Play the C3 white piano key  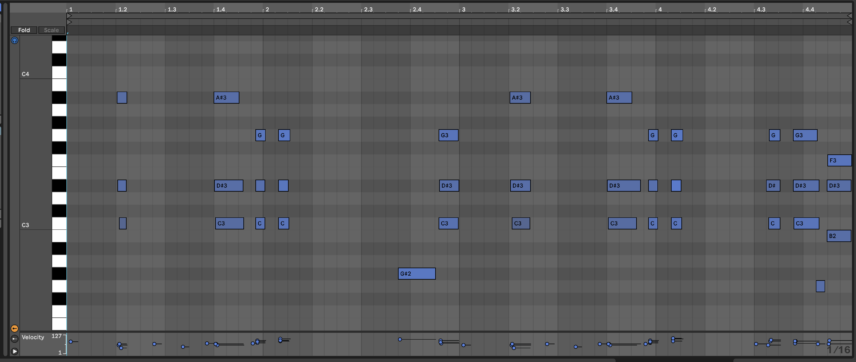tap(59, 223)
